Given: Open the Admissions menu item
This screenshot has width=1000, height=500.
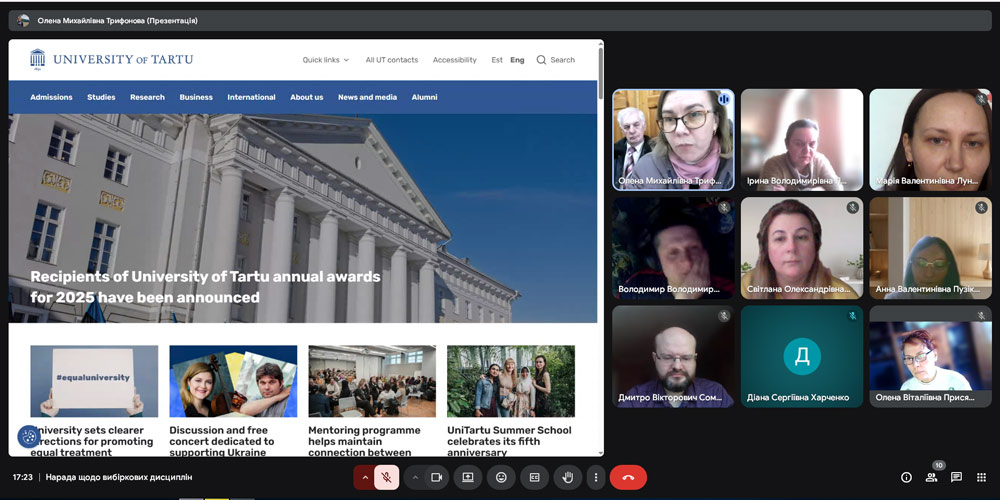Looking at the screenshot, I should click(51, 97).
